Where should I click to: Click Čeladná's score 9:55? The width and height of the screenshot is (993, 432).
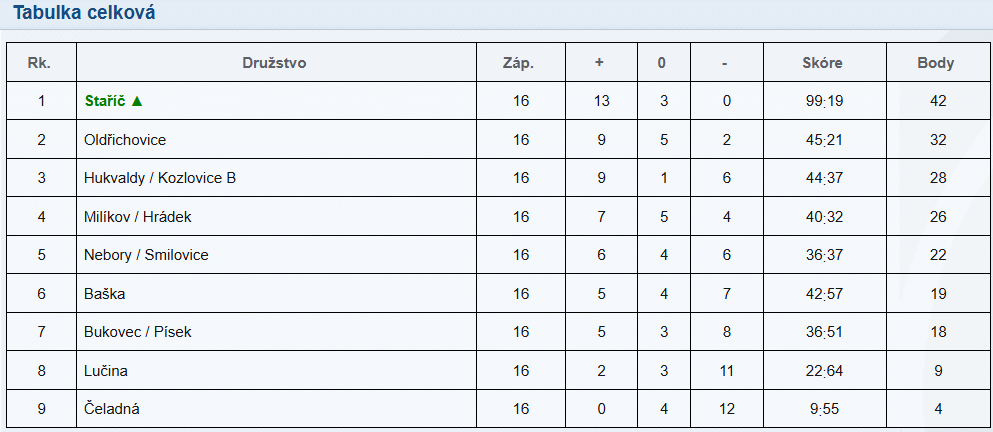[x=823, y=409]
